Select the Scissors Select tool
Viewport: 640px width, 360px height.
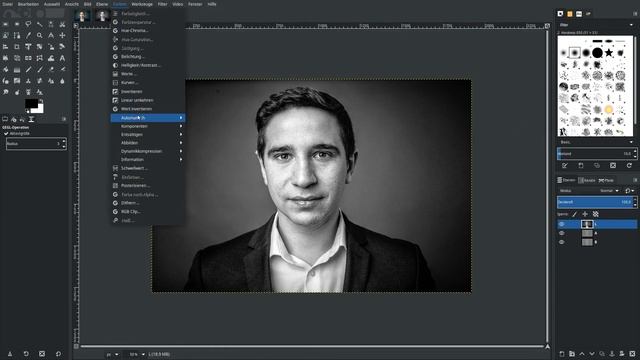62,24
